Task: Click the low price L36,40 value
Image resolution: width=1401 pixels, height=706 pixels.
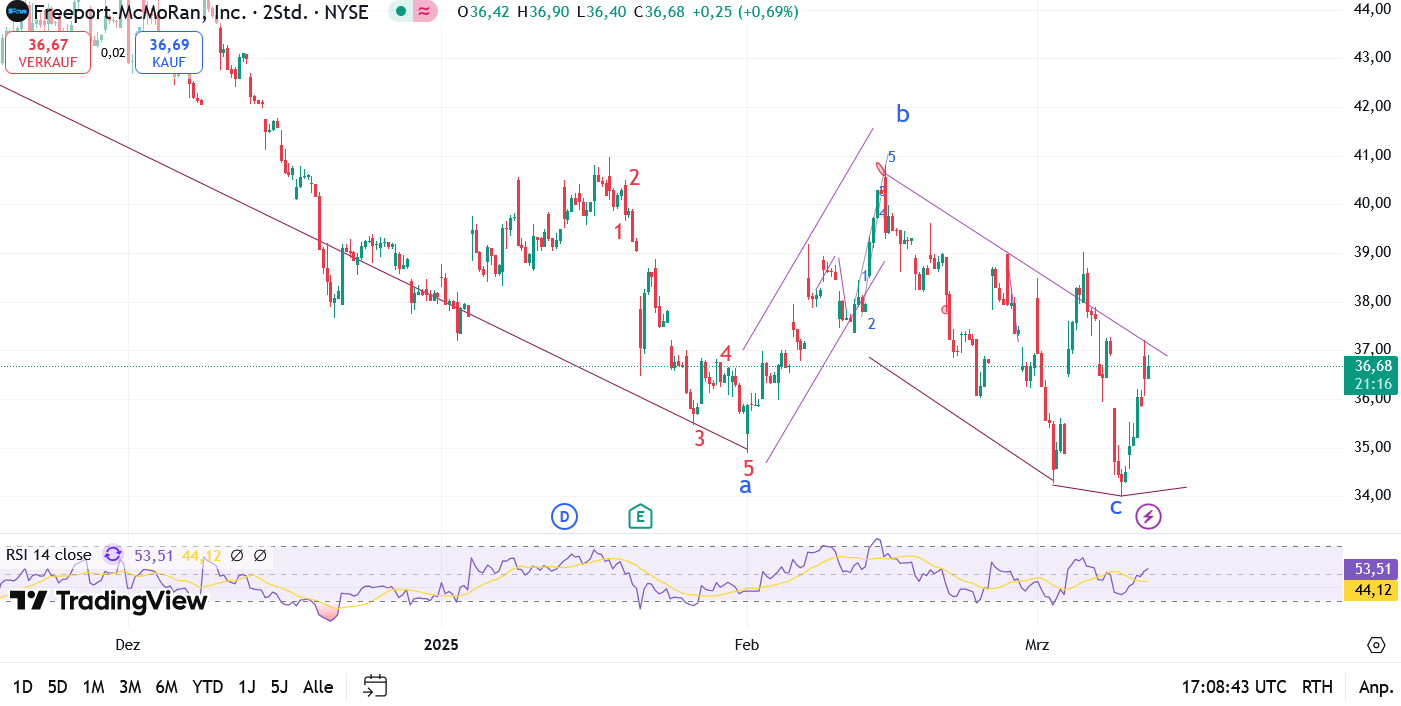Action: (601, 12)
